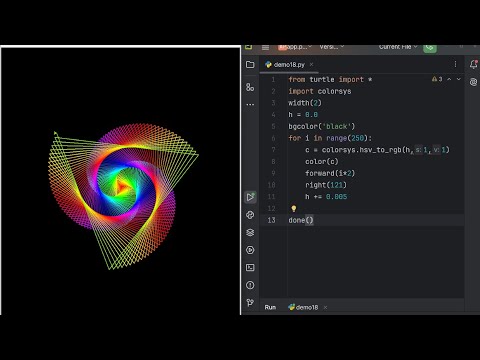Click line number 6 in the gutter
480x360 pixels.
[273, 138]
